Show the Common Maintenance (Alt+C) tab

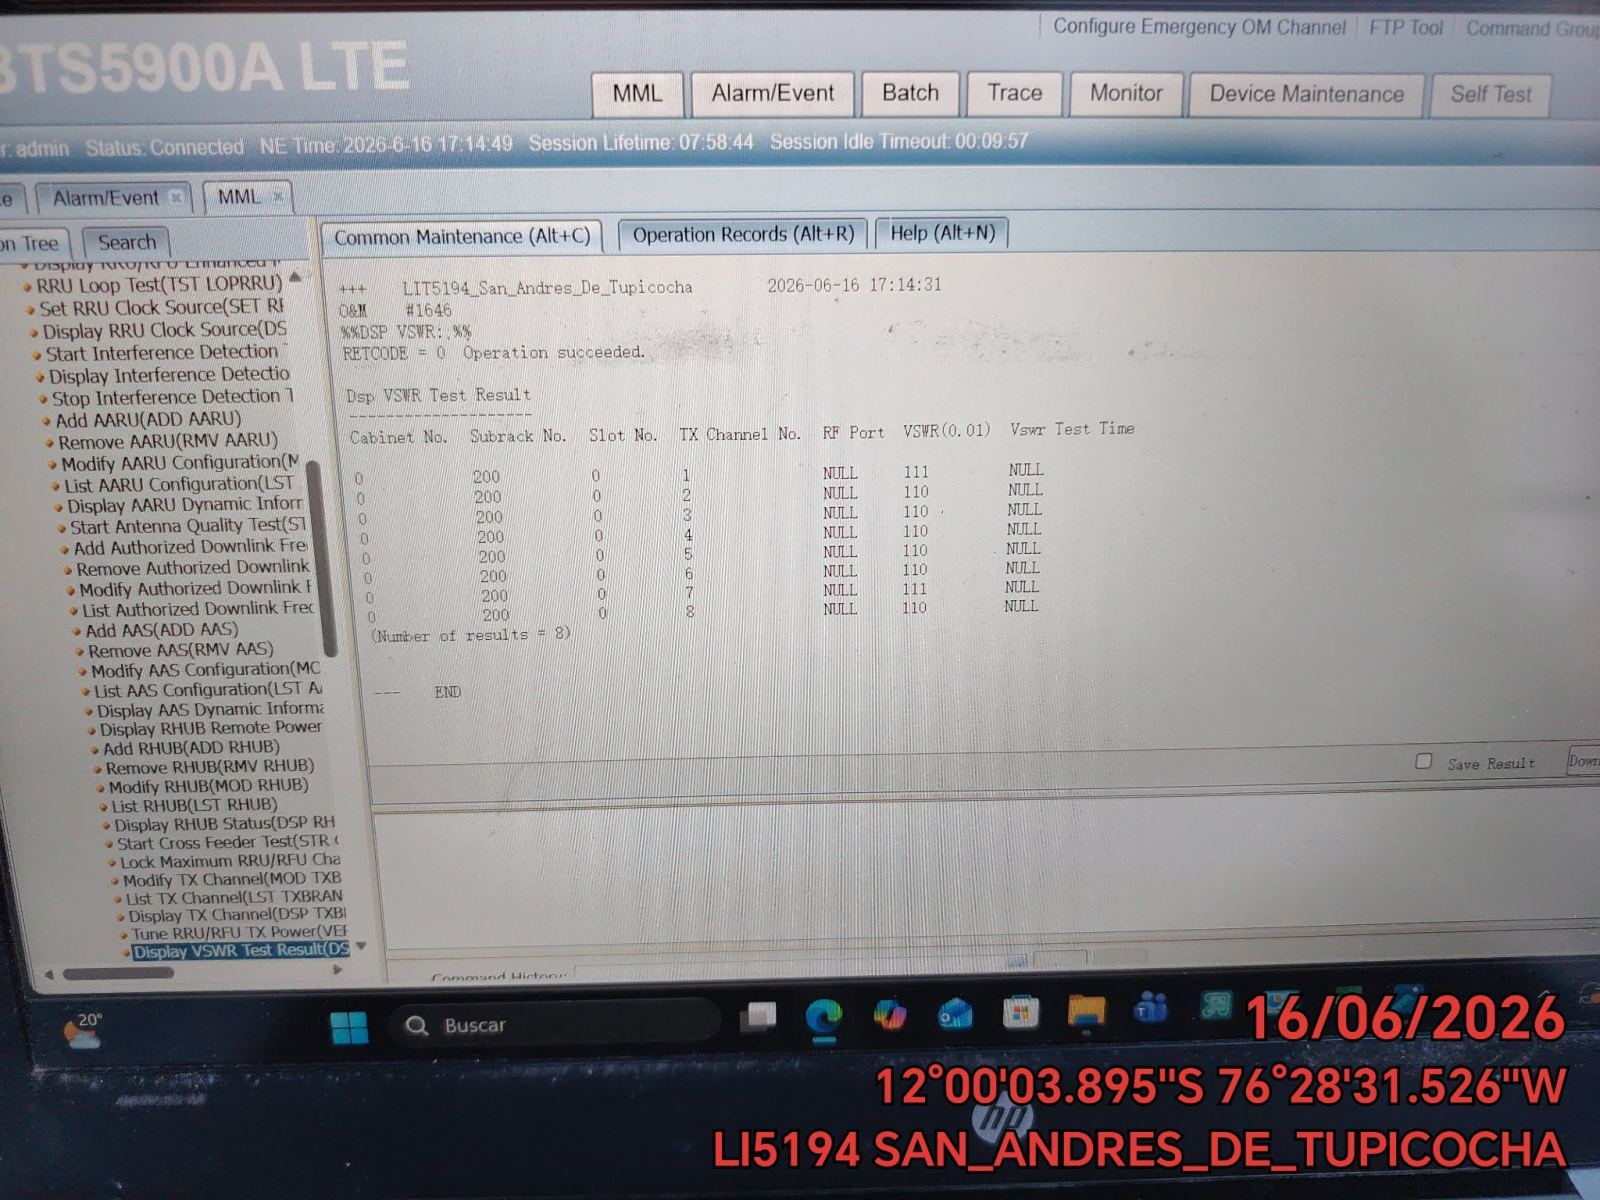pos(462,237)
